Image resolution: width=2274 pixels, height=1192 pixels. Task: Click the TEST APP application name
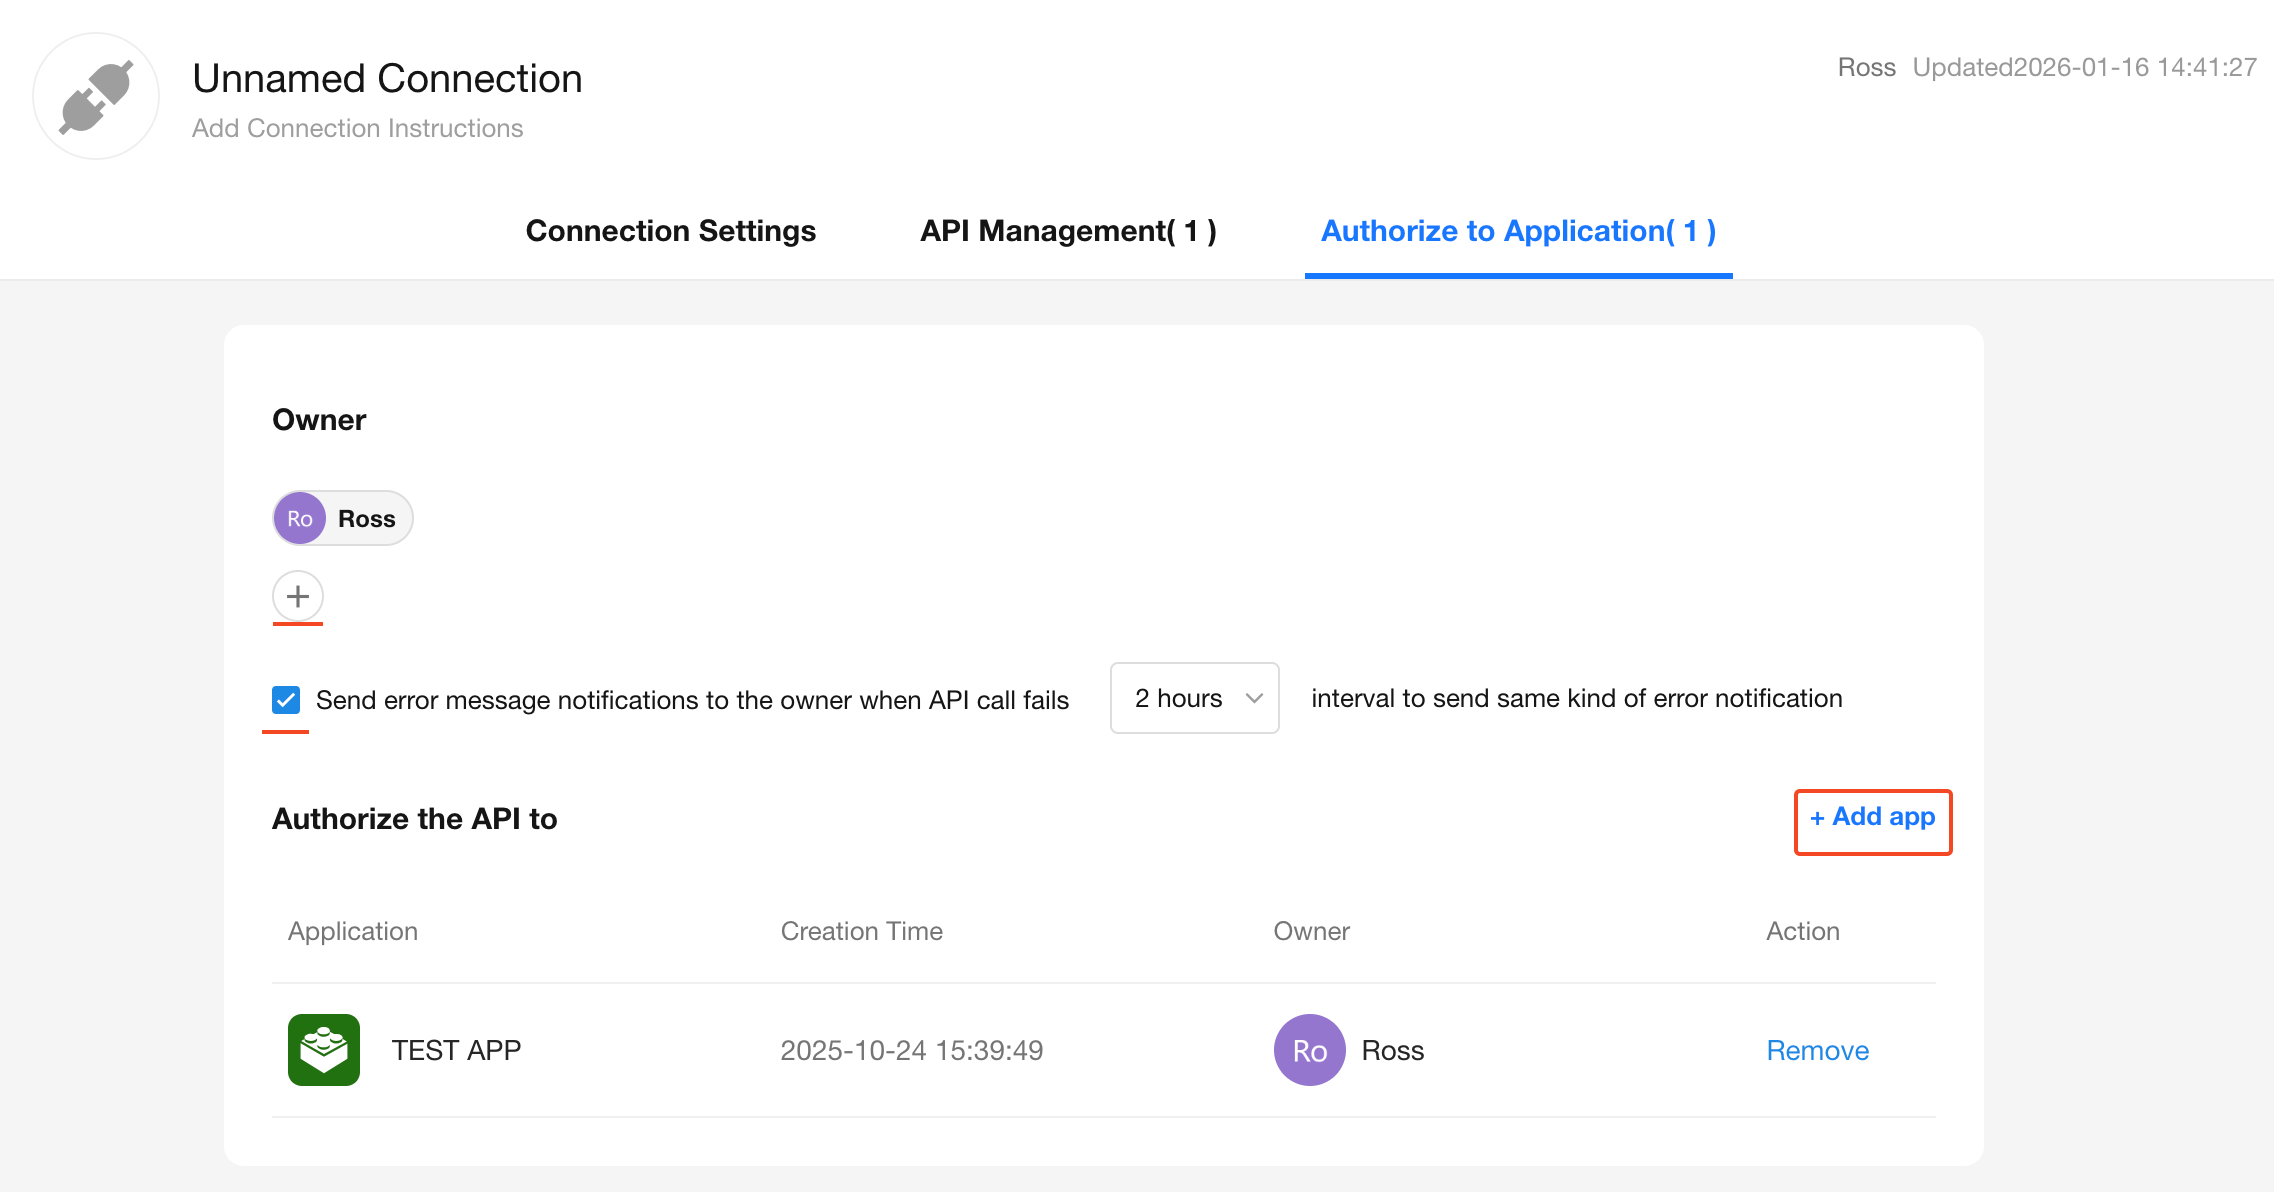coord(456,1050)
